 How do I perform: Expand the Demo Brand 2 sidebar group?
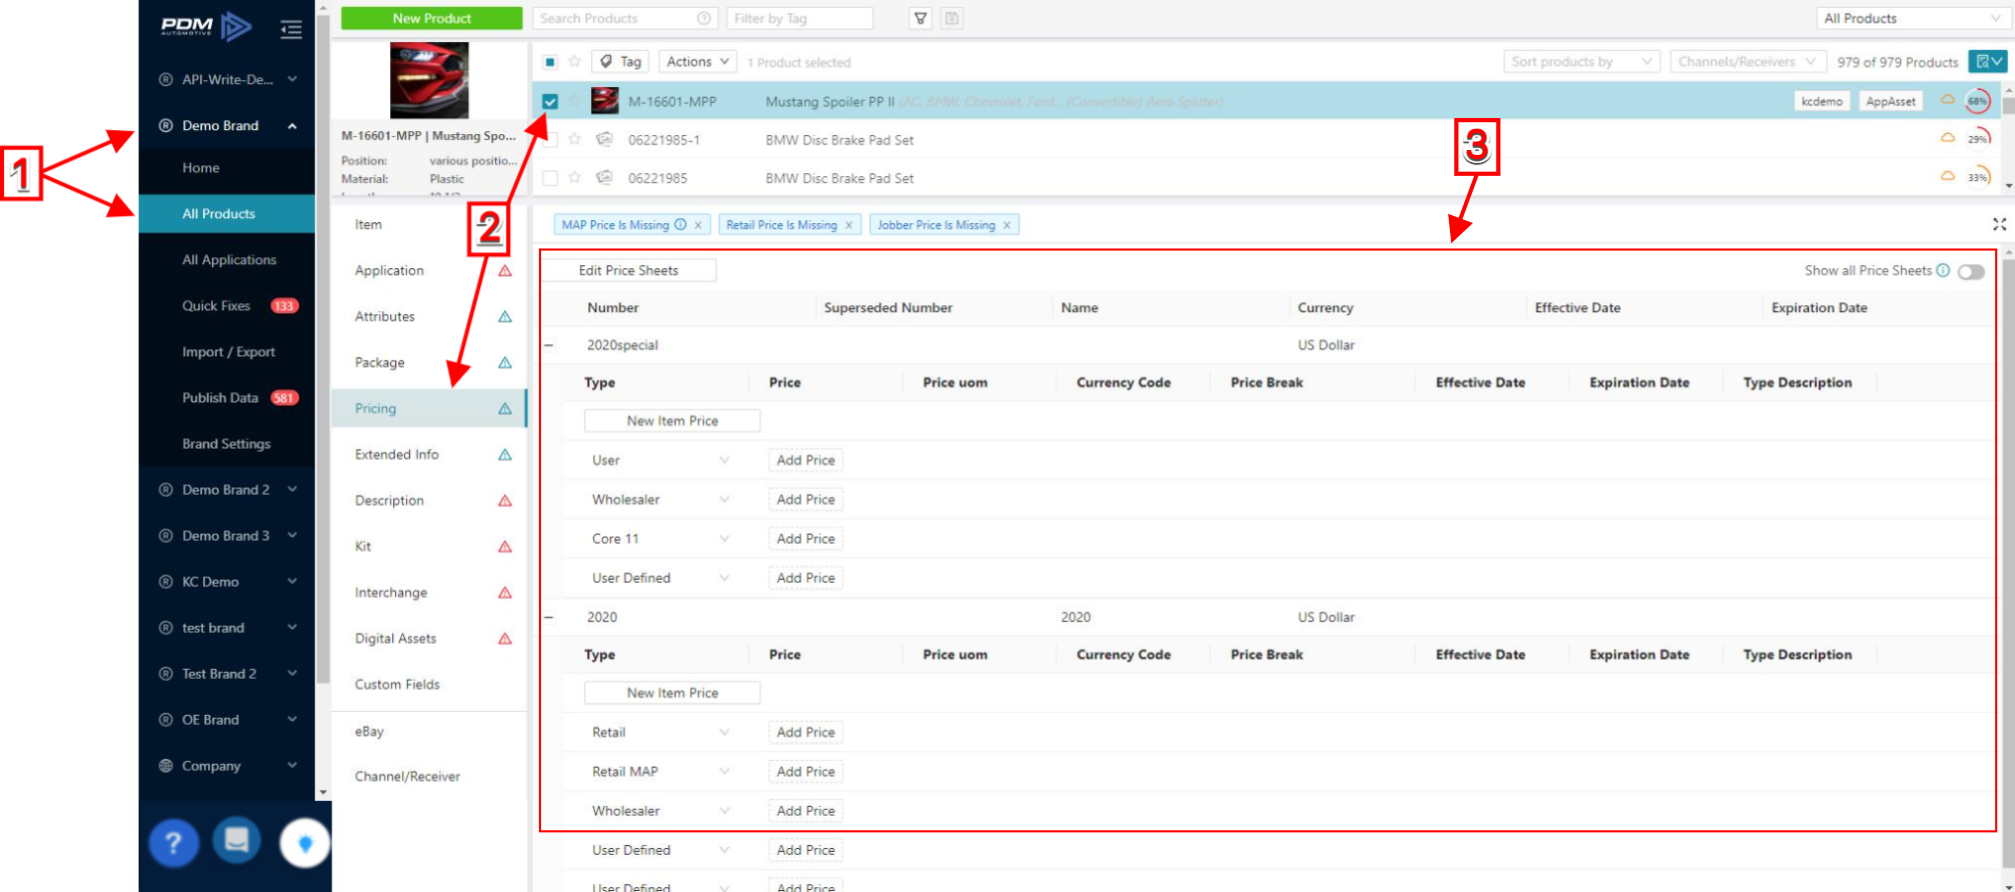[x=292, y=489]
